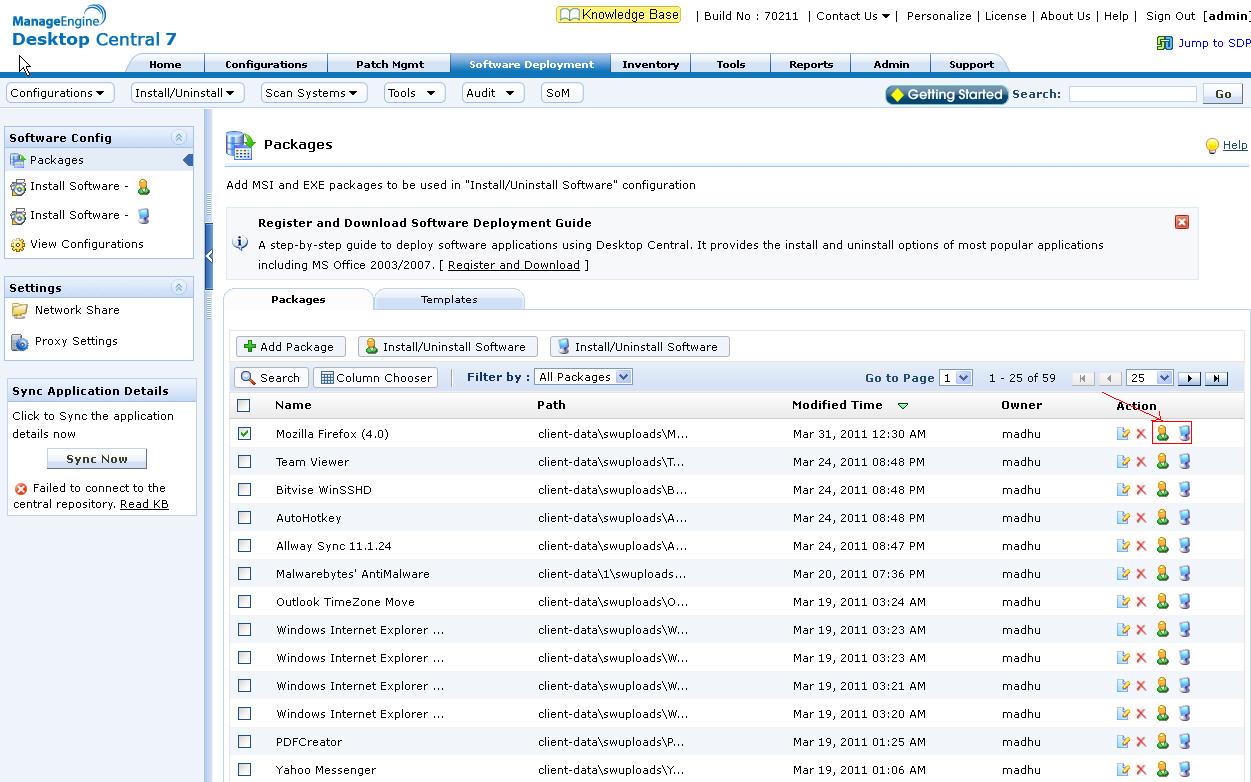Click the edit icon for Mozilla Firefox package

point(1123,434)
